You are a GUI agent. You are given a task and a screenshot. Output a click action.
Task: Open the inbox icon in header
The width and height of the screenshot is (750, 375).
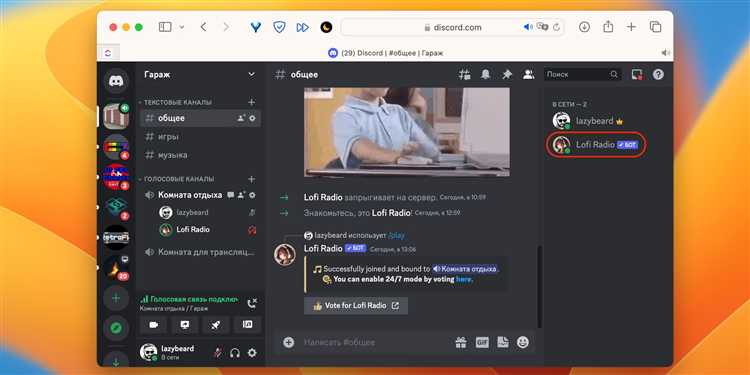pos(637,74)
